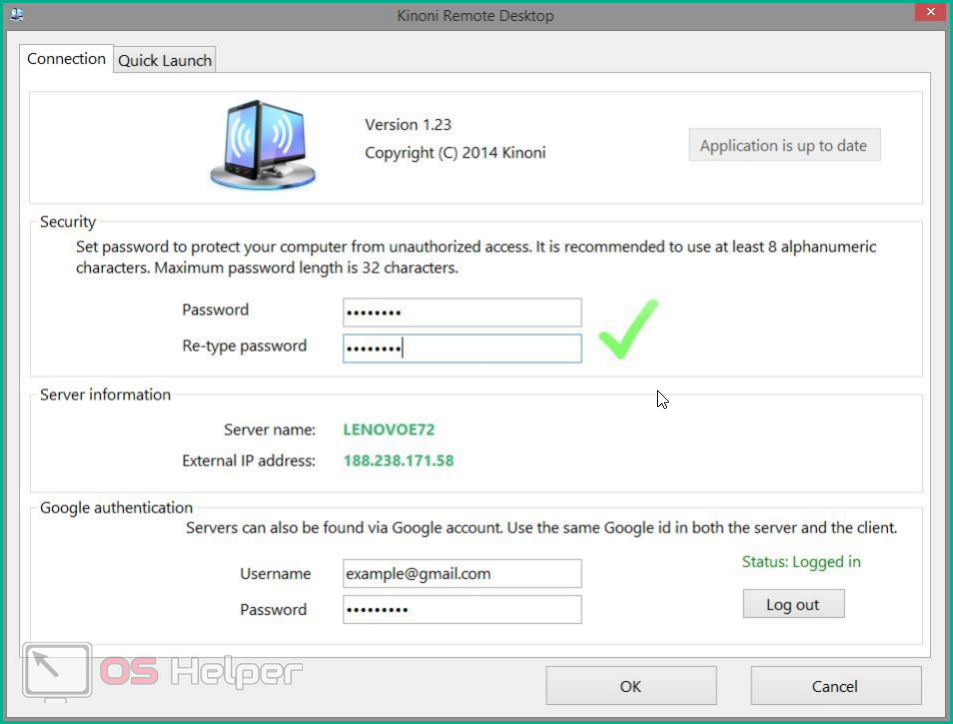The width and height of the screenshot is (953, 724).
Task: Focus the Security Password field
Action: 461,312
